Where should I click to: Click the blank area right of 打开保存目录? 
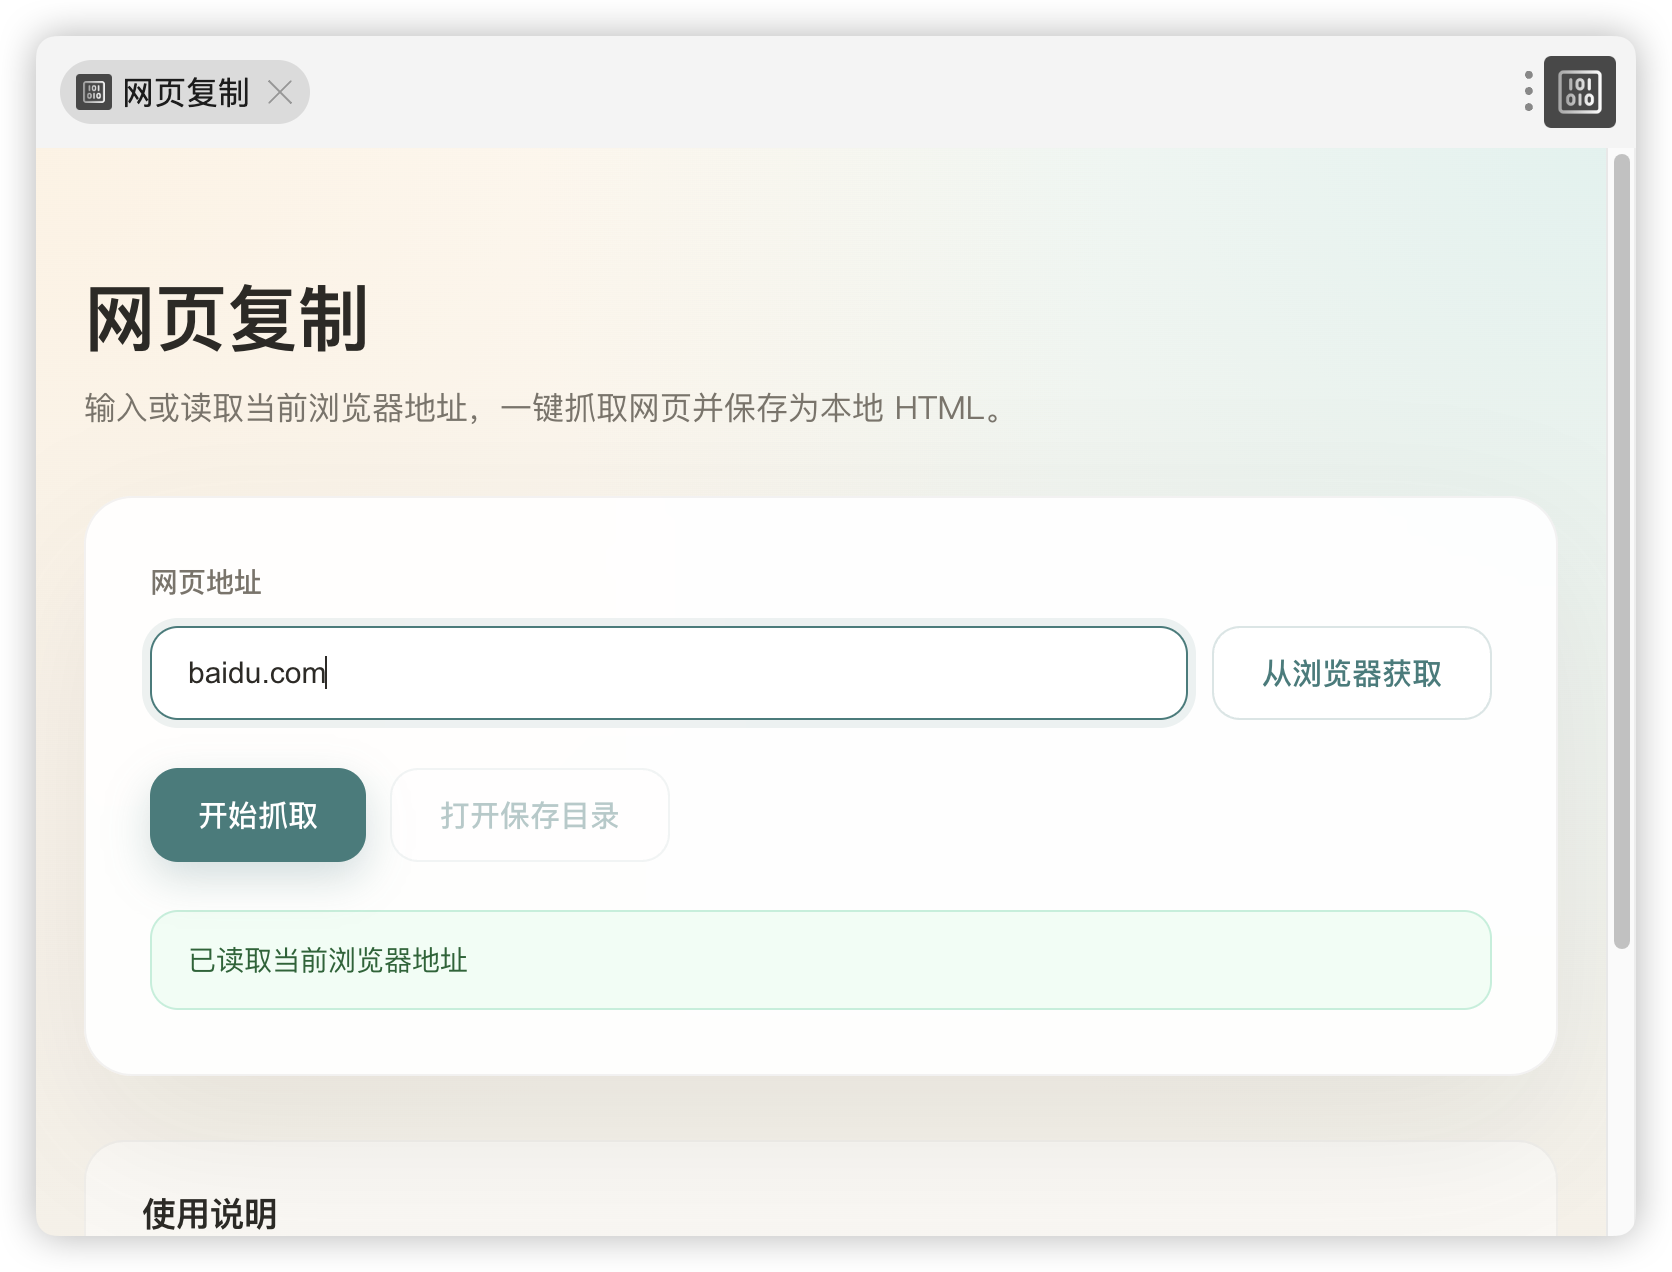click(x=1080, y=815)
